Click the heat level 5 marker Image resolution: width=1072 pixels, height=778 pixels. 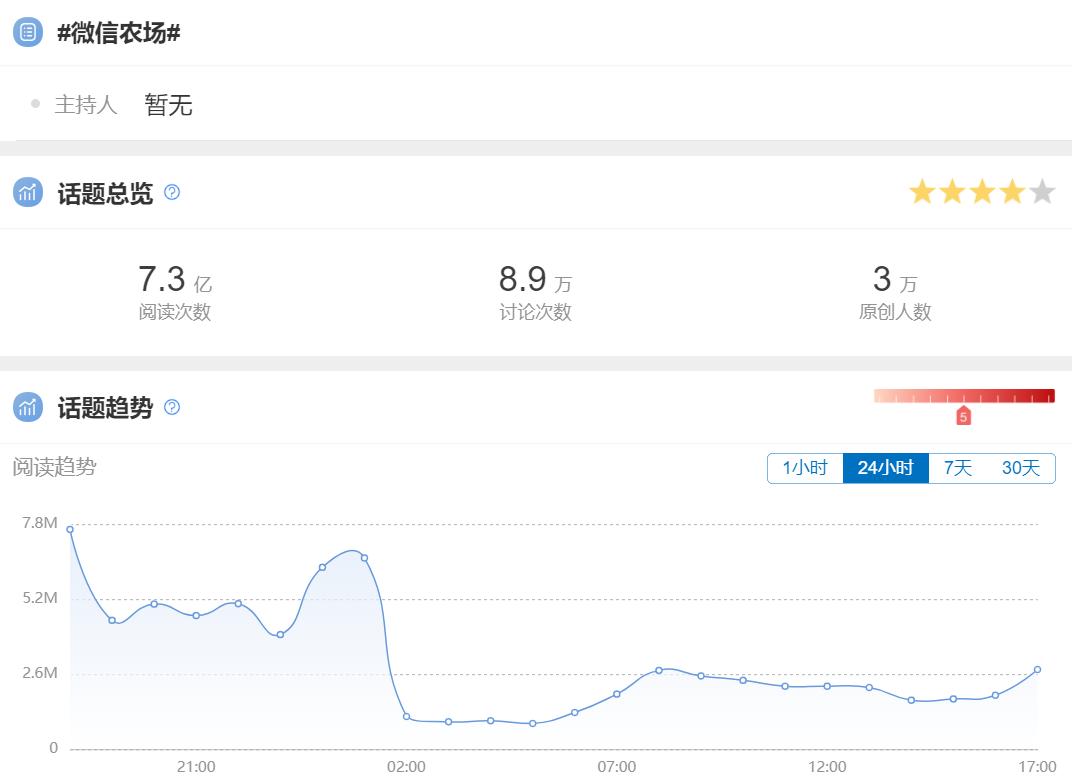tap(963, 416)
